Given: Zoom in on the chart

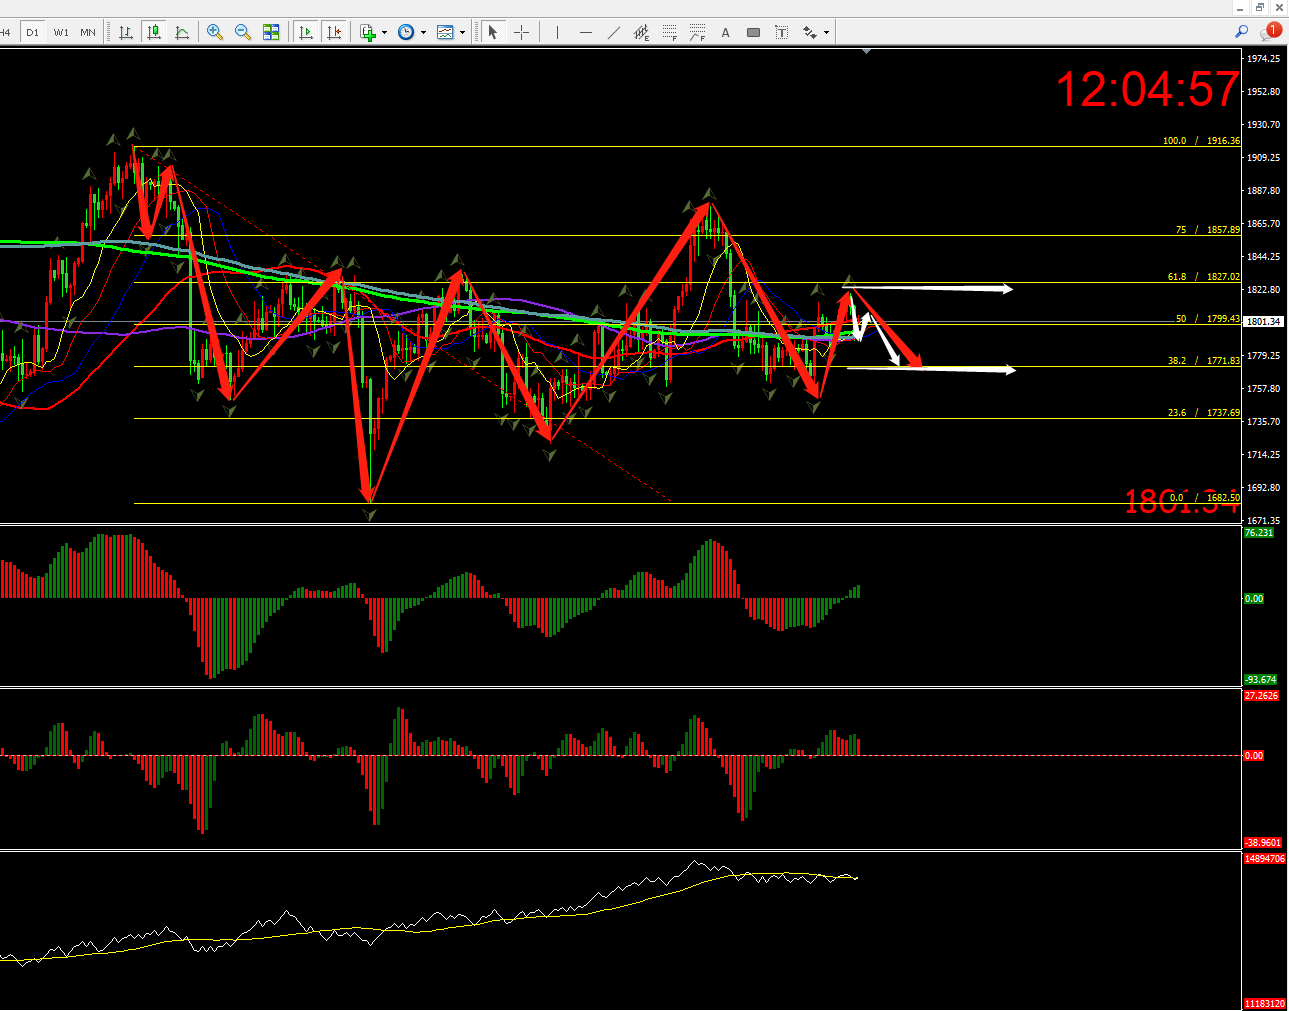Looking at the screenshot, I should tap(215, 32).
